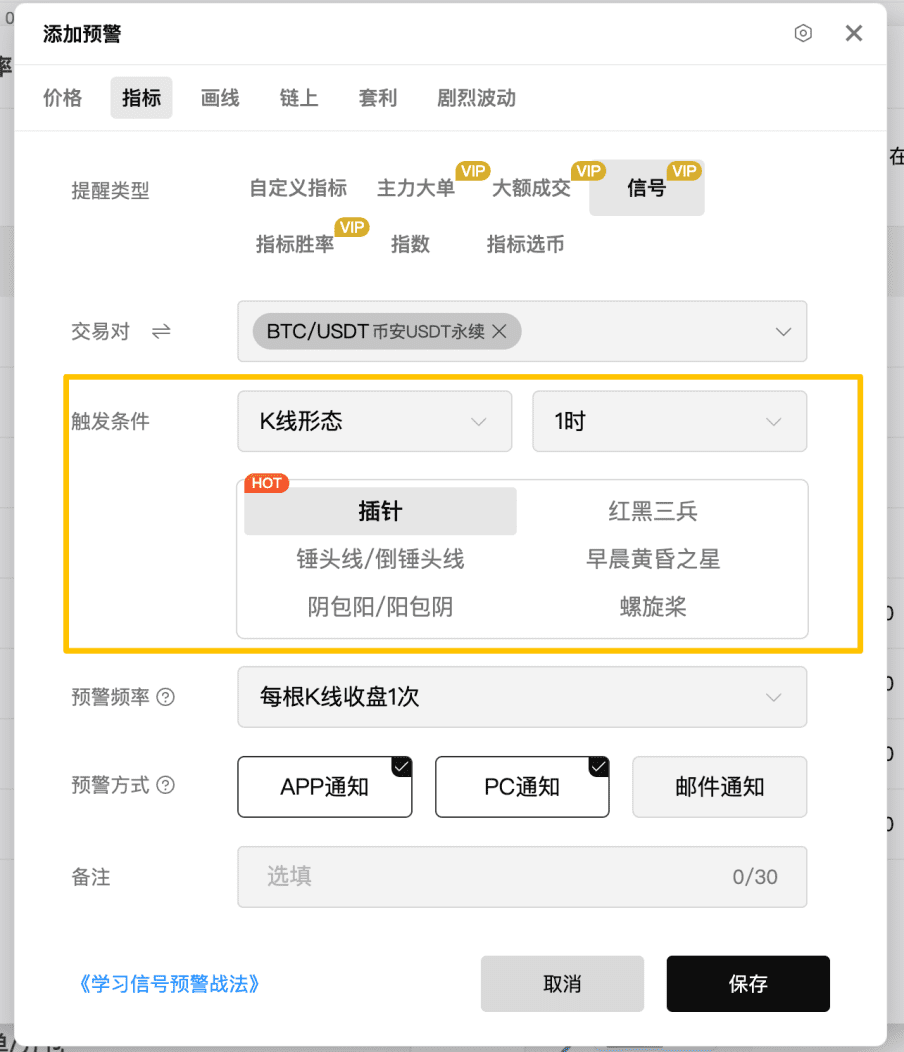The width and height of the screenshot is (904, 1052).
Task: Select the 插针 pattern
Action: coord(381,511)
